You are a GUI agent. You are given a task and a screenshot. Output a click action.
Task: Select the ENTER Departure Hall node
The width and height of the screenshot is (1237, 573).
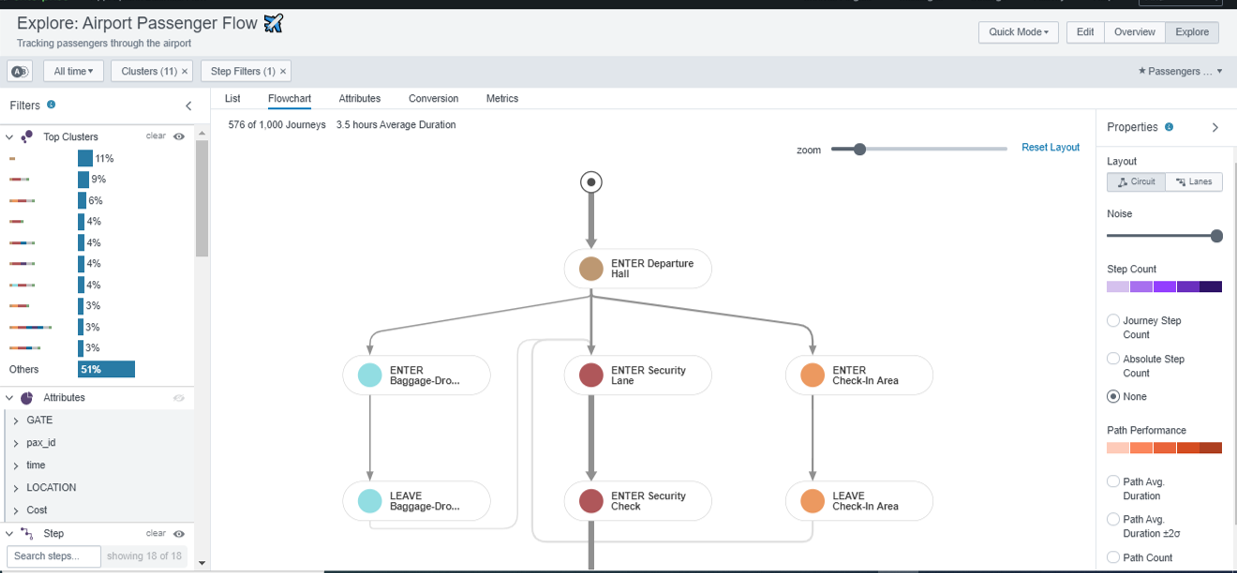pos(637,268)
